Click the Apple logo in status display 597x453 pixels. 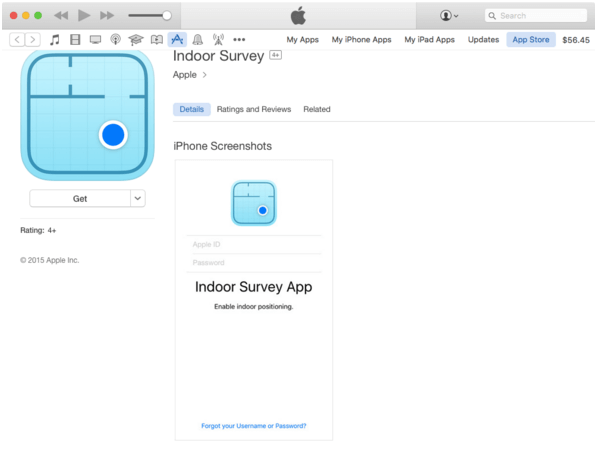coord(298,16)
